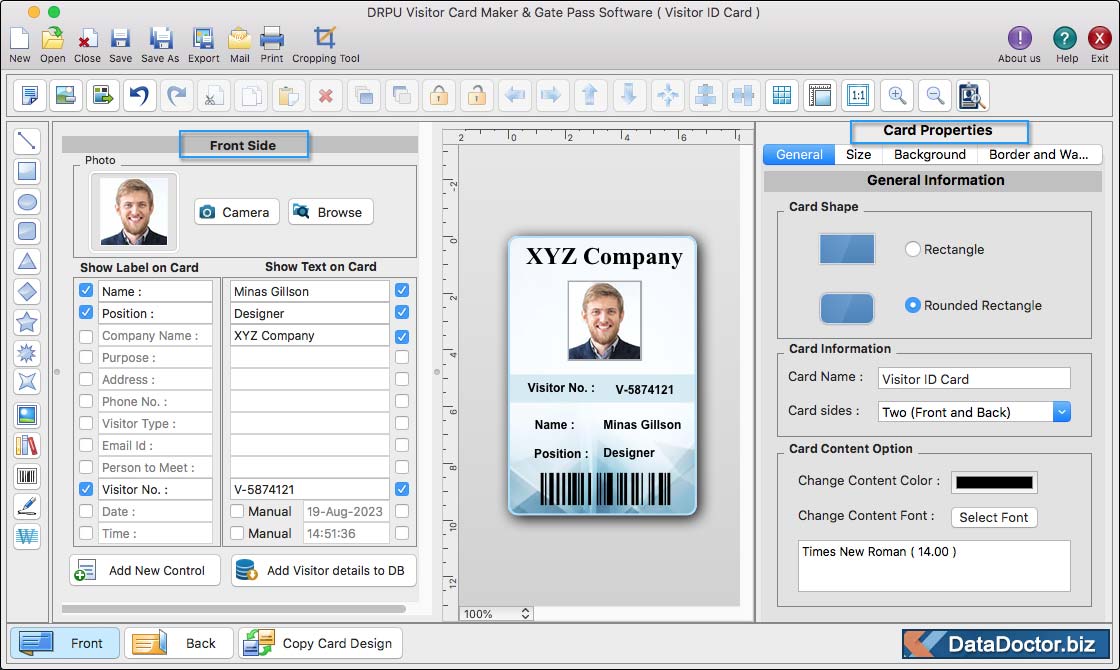Check the Manual date checkbox
The image size is (1120, 670).
click(237, 511)
